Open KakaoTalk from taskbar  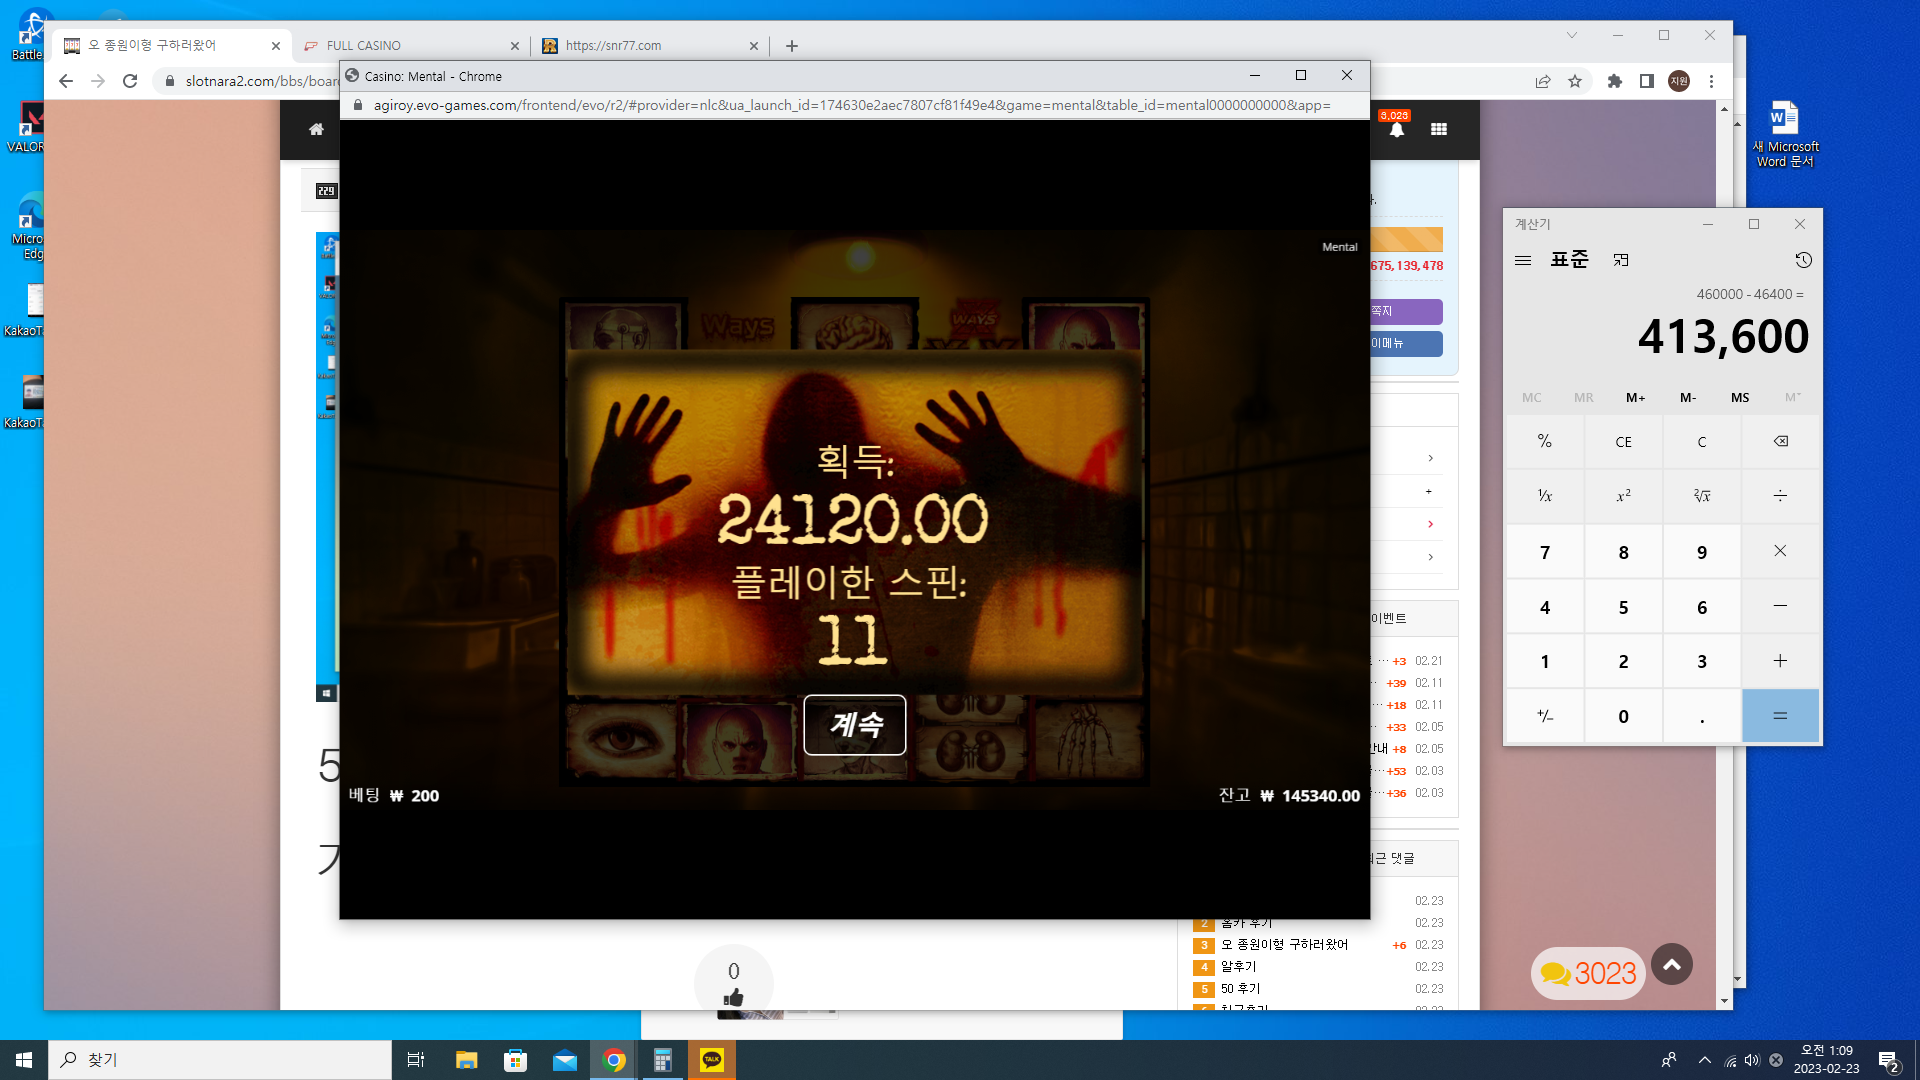pyautogui.click(x=712, y=1060)
